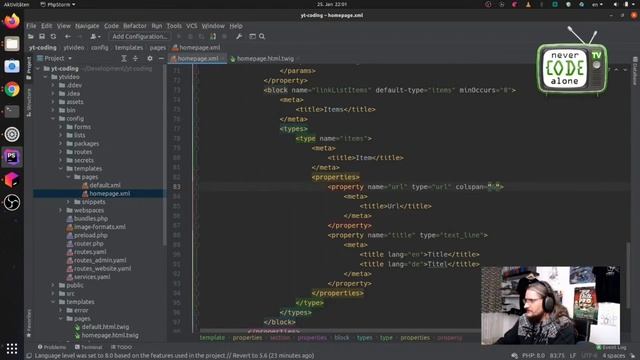
Task: Click the Project panel file tree scrollbar
Action: (x=164, y=155)
